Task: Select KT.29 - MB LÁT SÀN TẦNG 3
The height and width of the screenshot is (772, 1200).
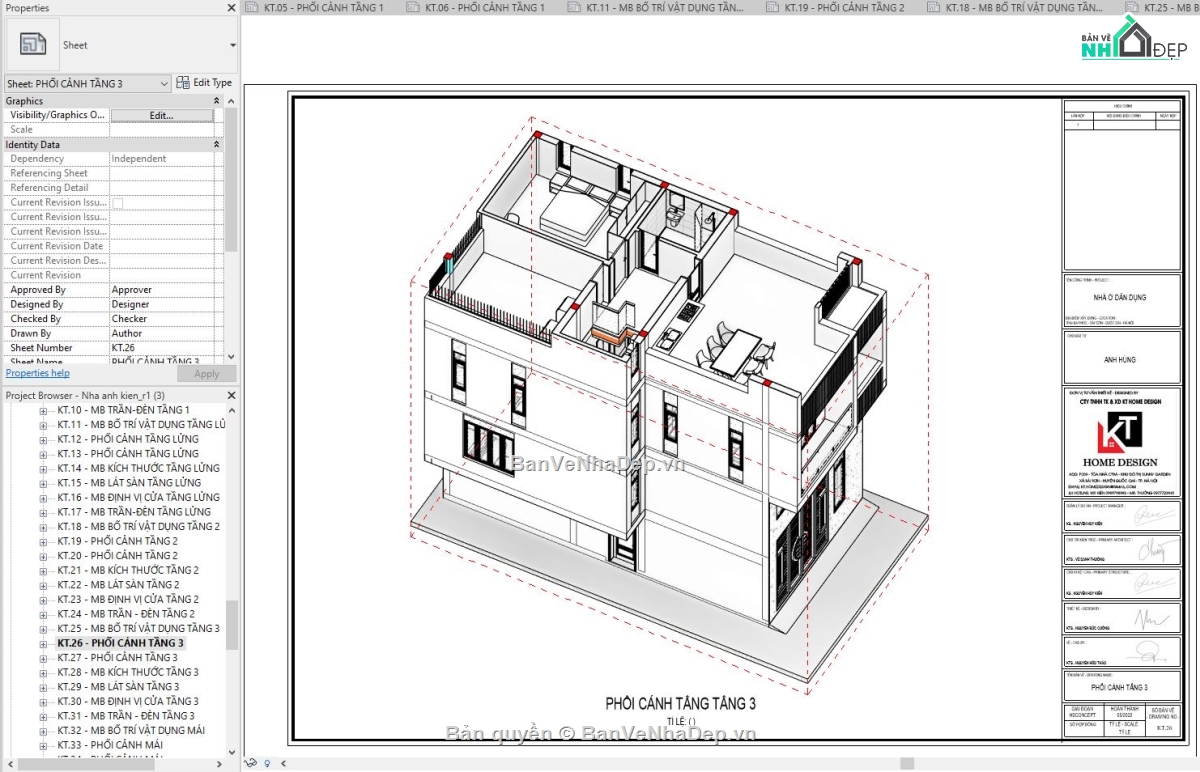Action: coord(118,686)
